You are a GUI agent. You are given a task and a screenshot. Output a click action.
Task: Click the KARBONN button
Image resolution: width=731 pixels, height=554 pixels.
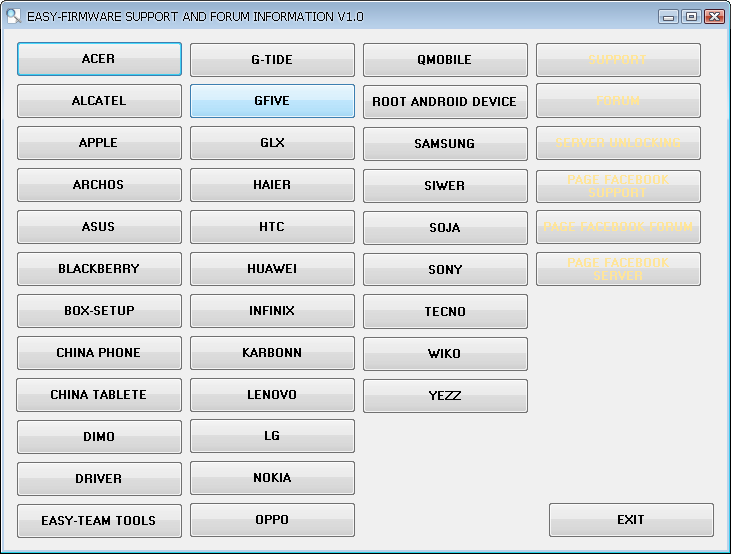click(272, 353)
